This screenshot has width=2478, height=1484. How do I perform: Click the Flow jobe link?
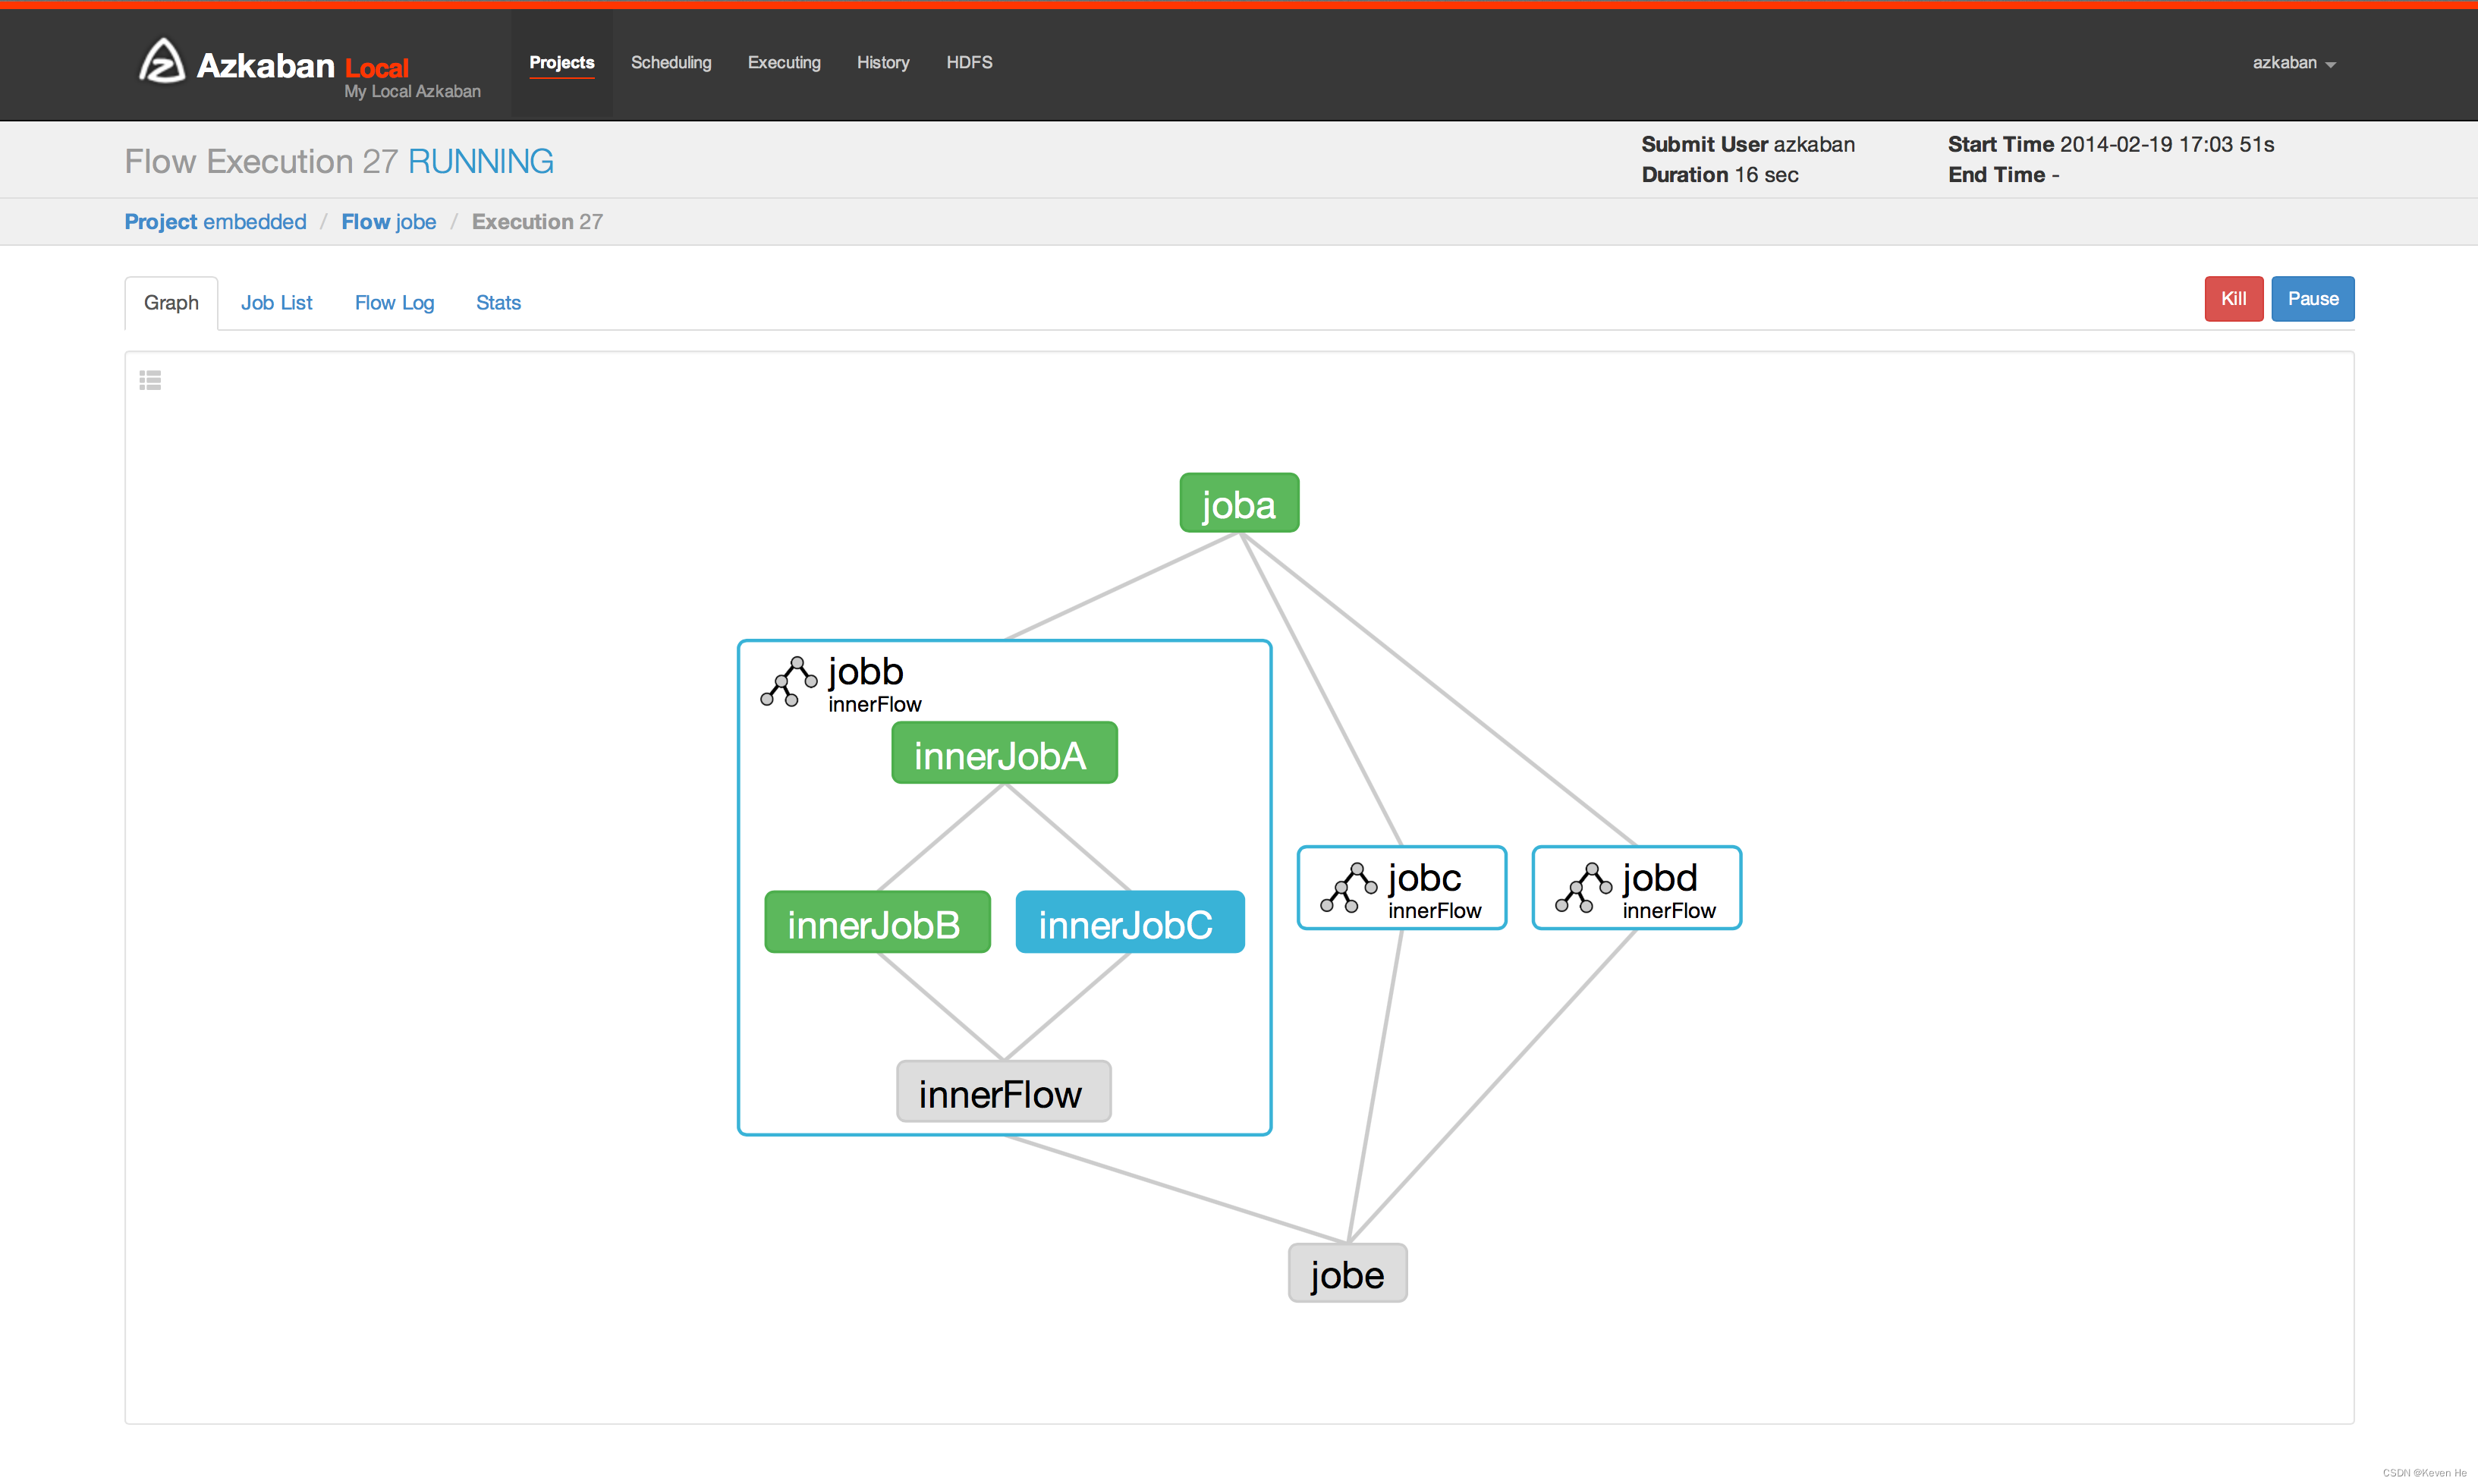388,221
